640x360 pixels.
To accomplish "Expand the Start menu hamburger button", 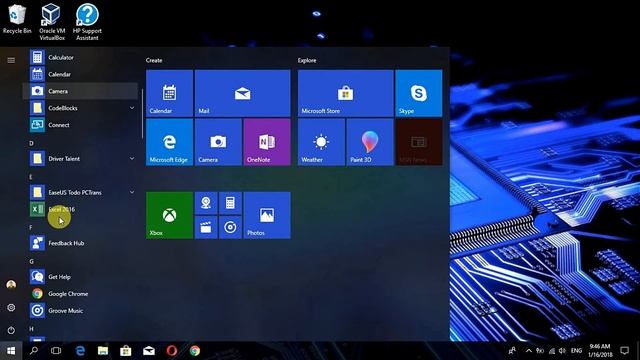I will pyautogui.click(x=11, y=60).
